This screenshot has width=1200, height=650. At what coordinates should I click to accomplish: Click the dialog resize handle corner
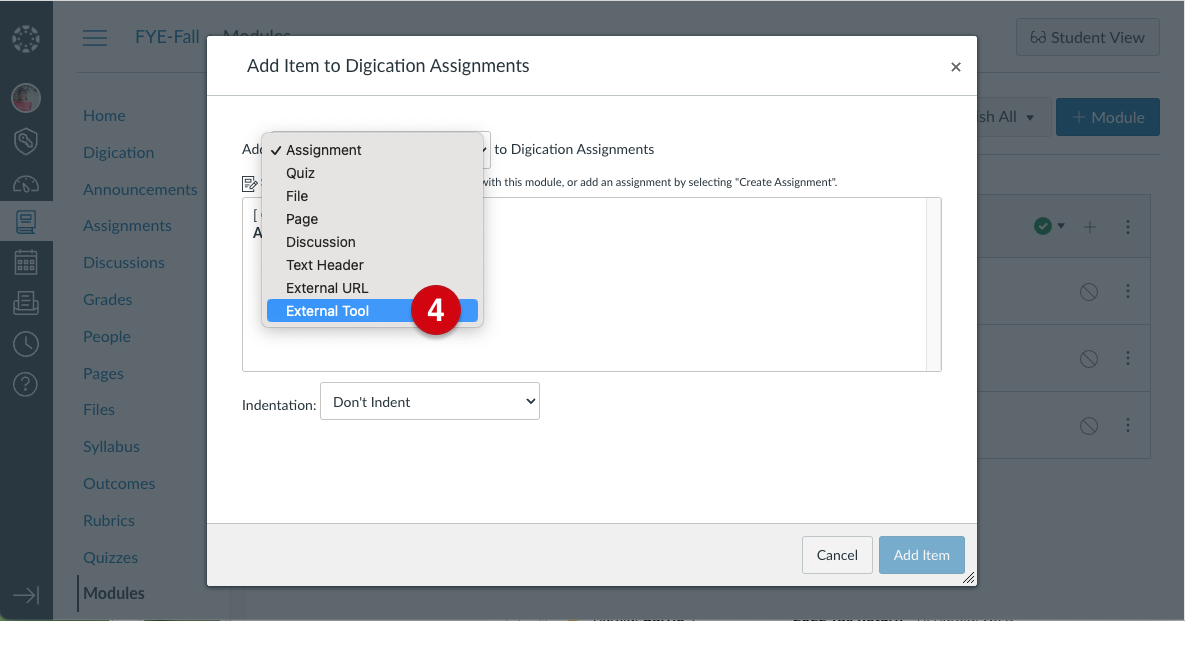[x=968, y=578]
